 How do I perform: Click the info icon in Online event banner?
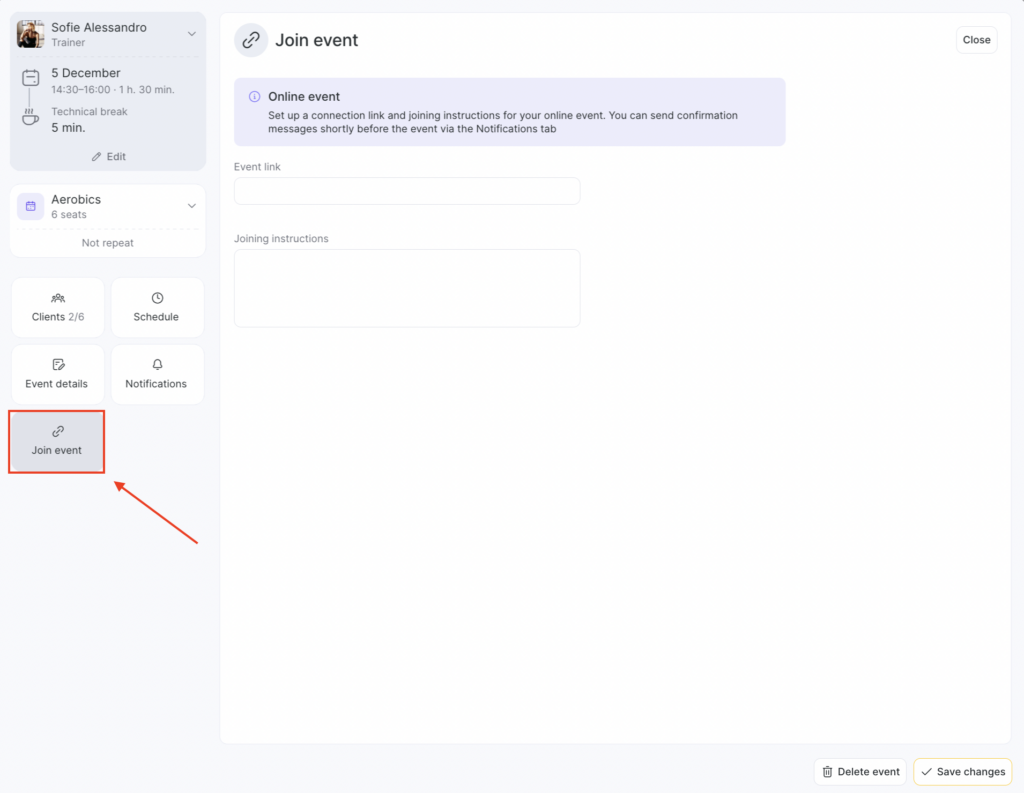pos(254,97)
